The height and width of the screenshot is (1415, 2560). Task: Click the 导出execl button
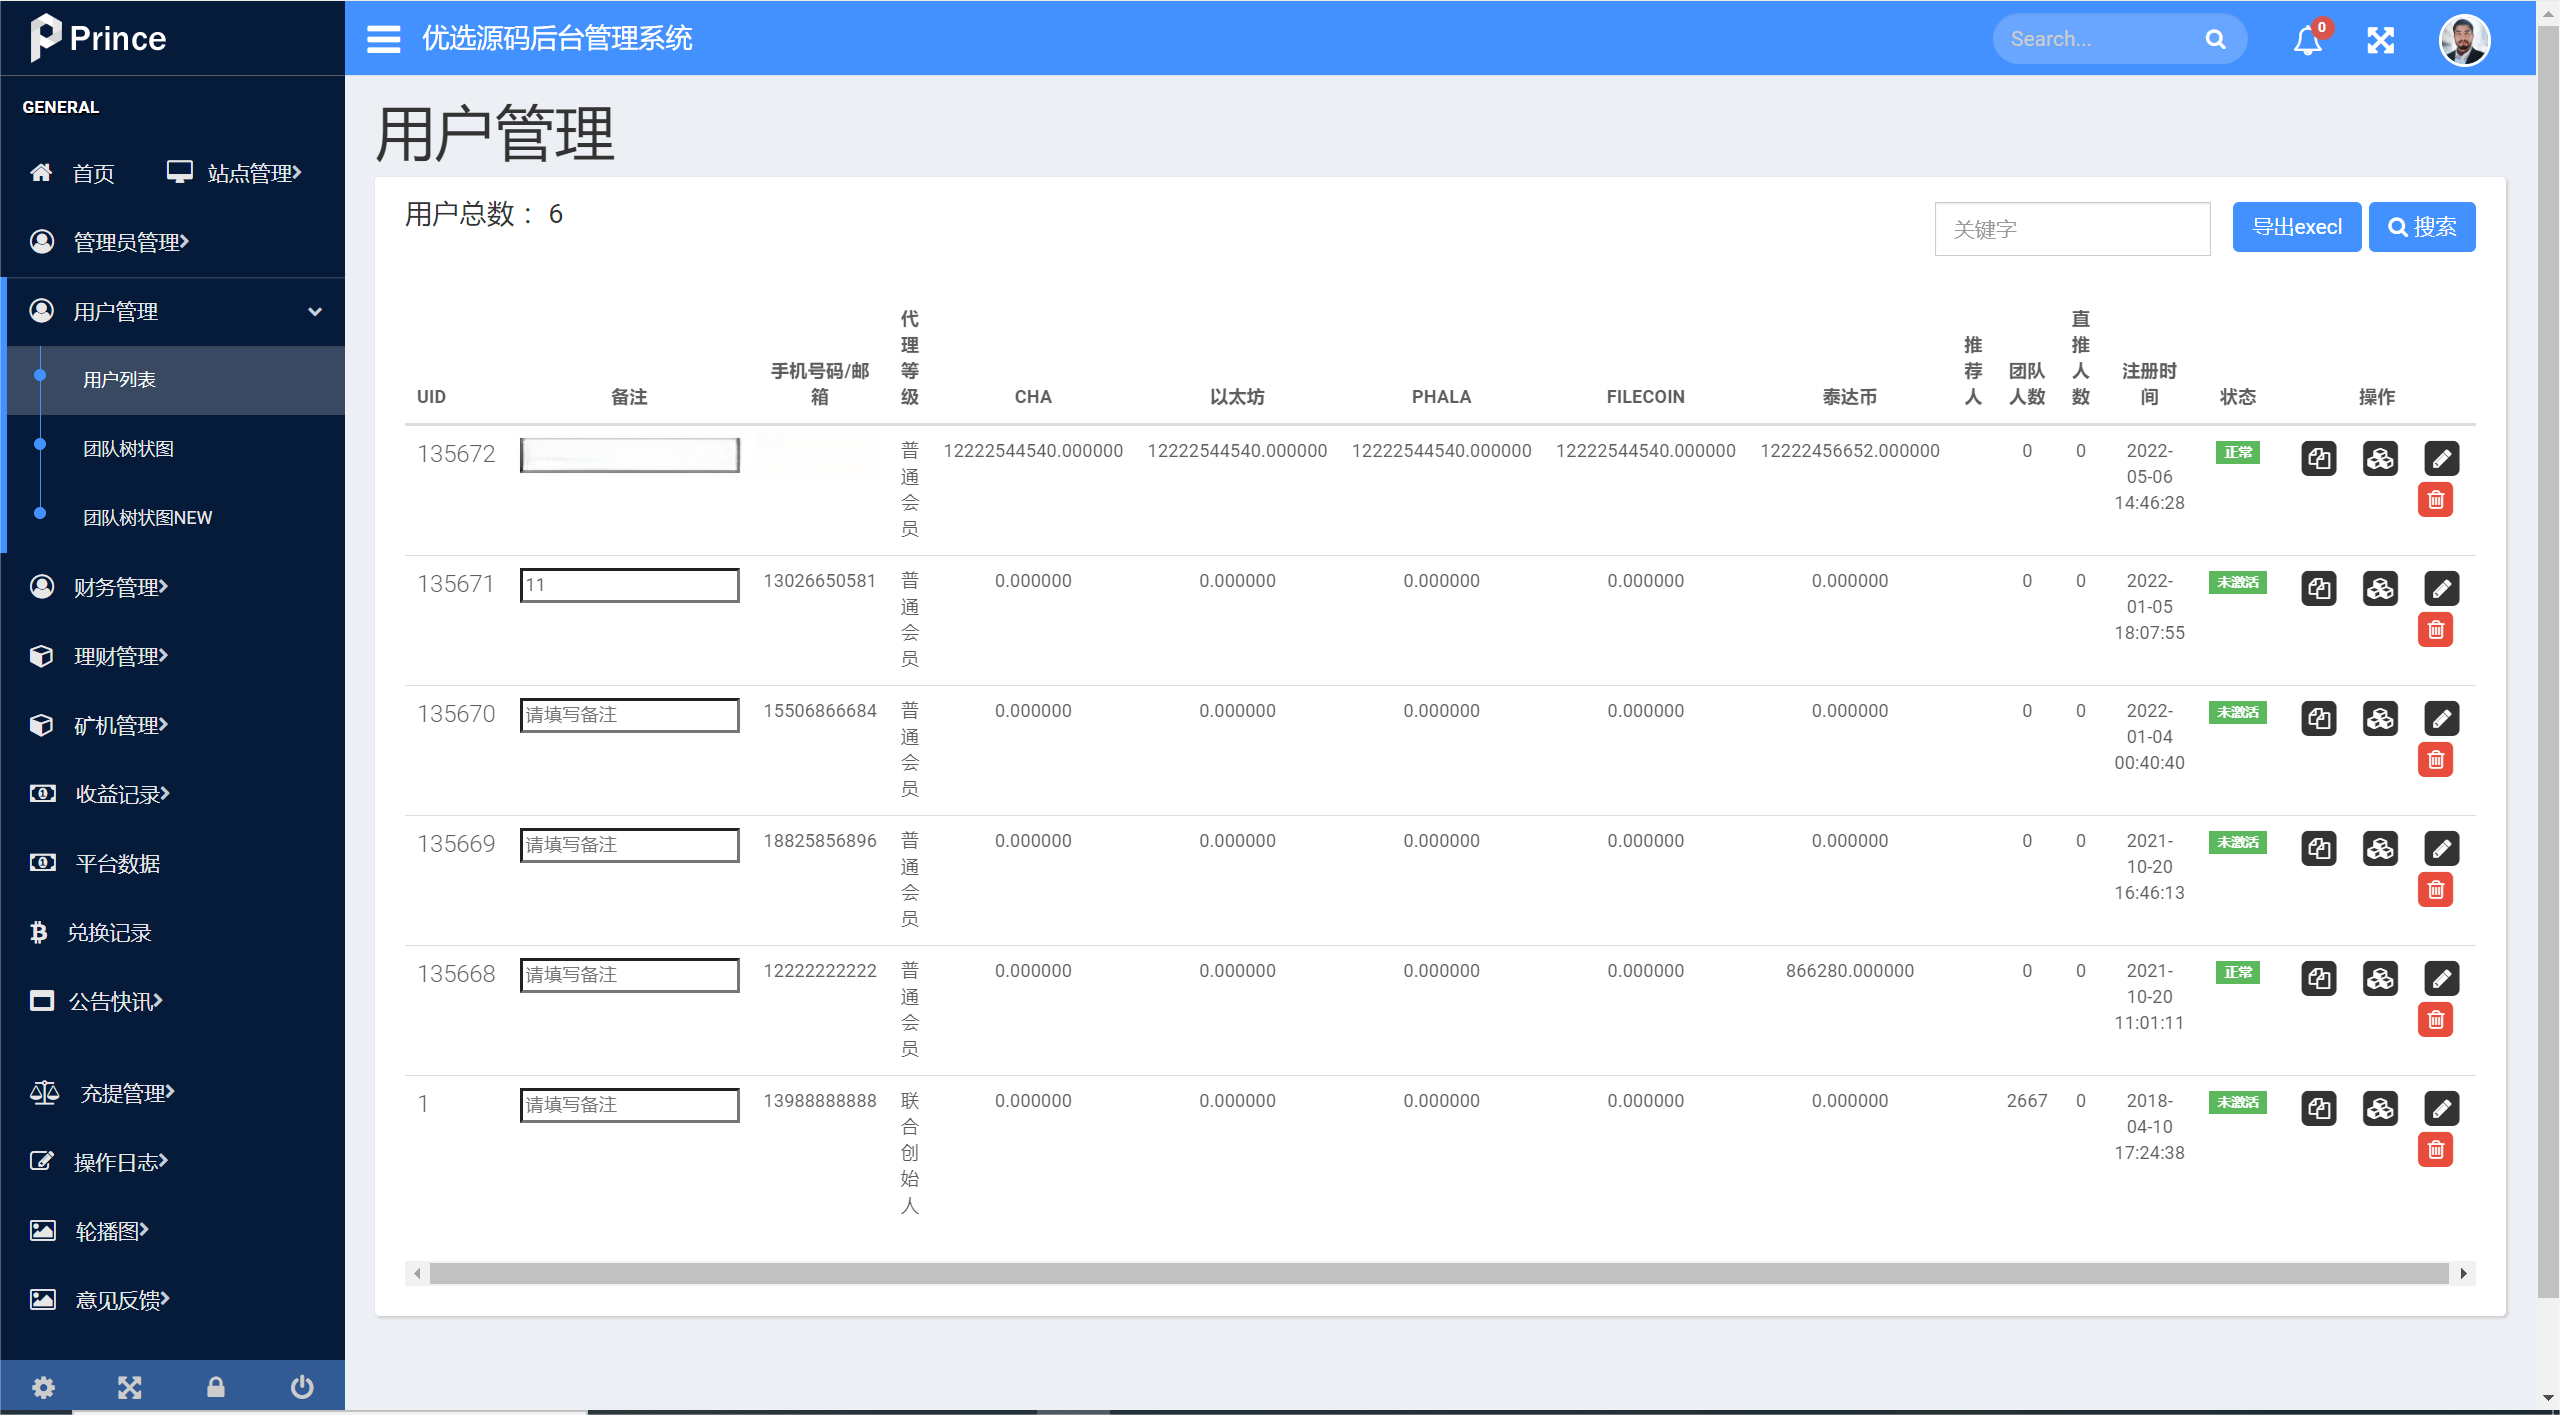[2296, 227]
